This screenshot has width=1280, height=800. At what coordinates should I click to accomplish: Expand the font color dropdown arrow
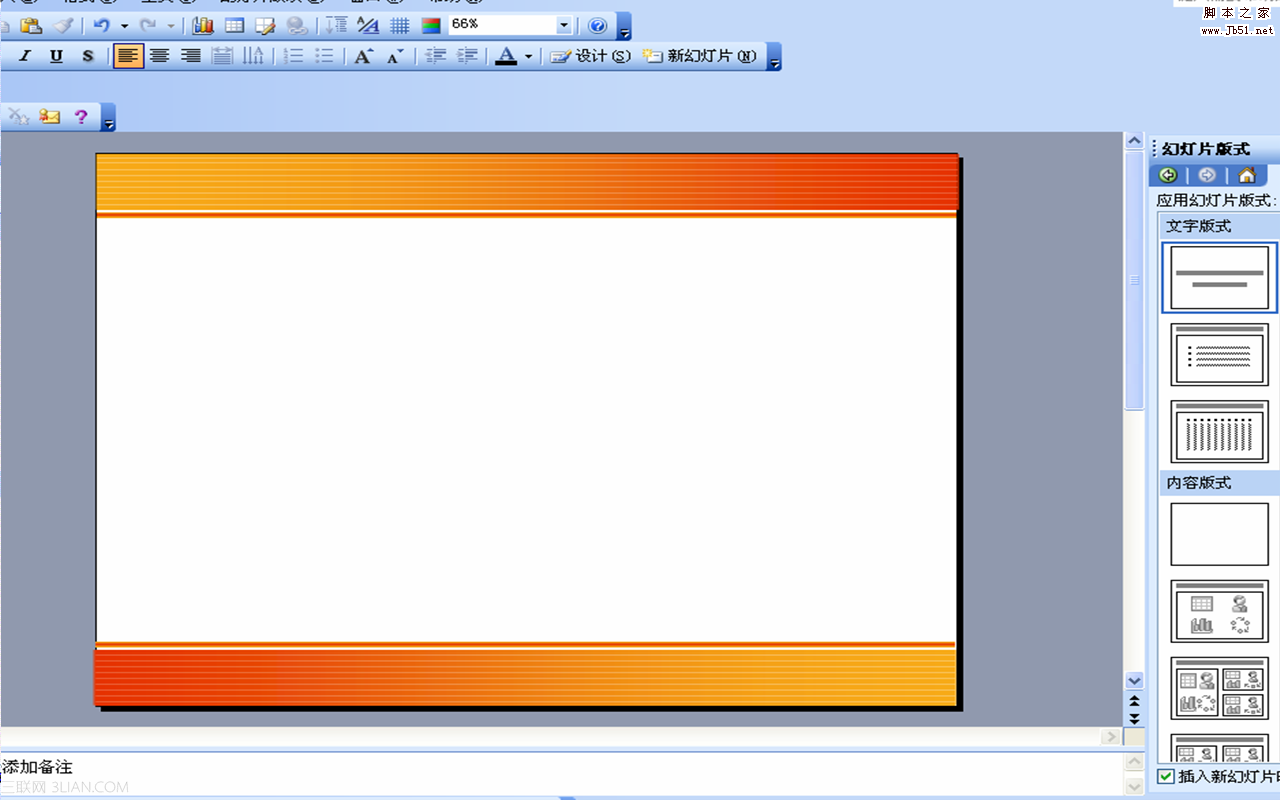tap(528, 57)
